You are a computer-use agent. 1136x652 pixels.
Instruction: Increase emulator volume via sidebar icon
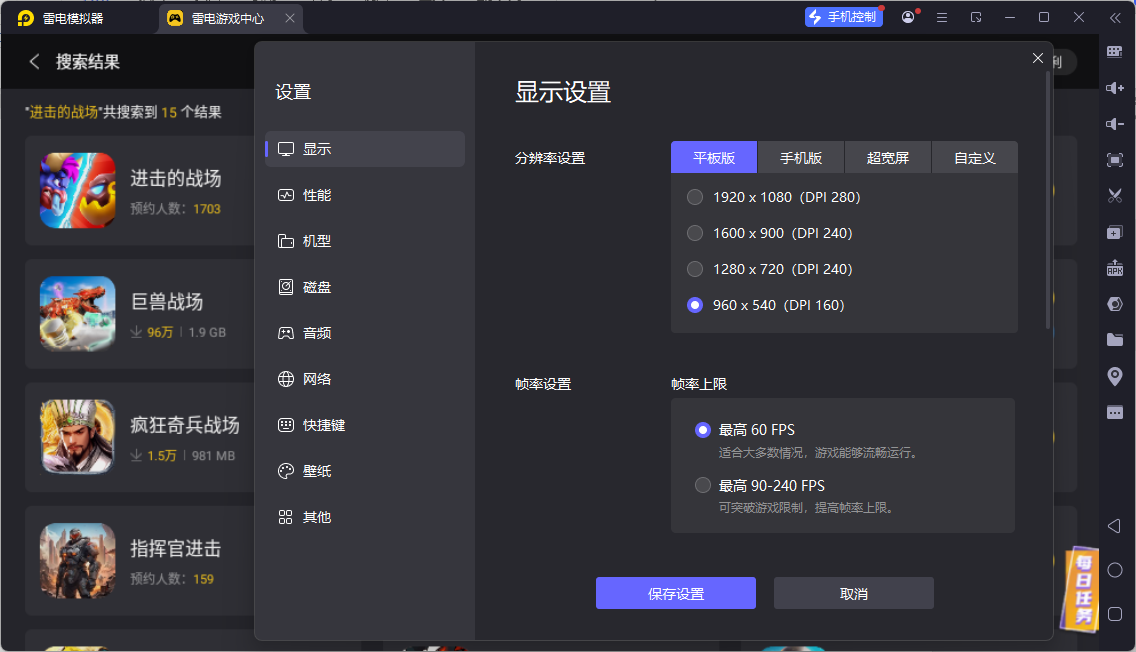point(1114,88)
